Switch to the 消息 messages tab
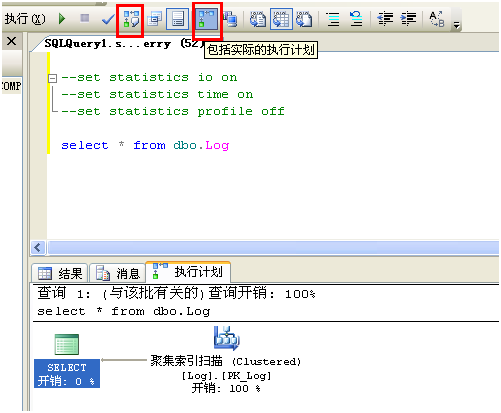This screenshot has height=413, width=501. tap(117, 273)
